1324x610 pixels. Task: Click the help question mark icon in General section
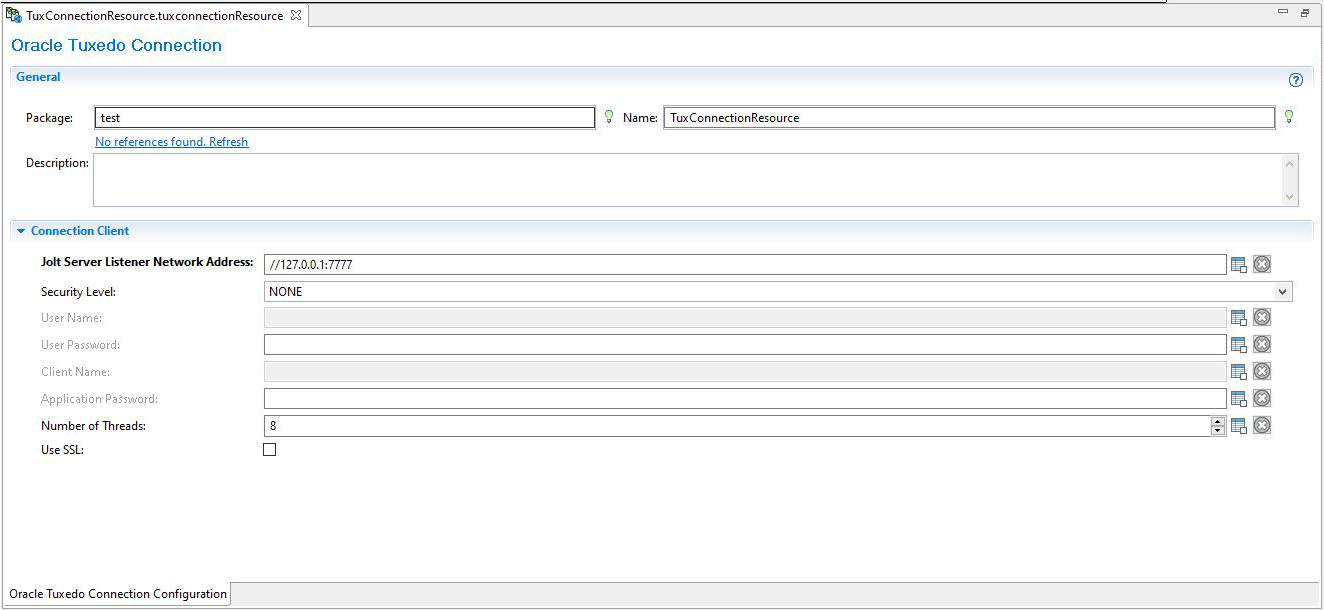click(x=1296, y=80)
